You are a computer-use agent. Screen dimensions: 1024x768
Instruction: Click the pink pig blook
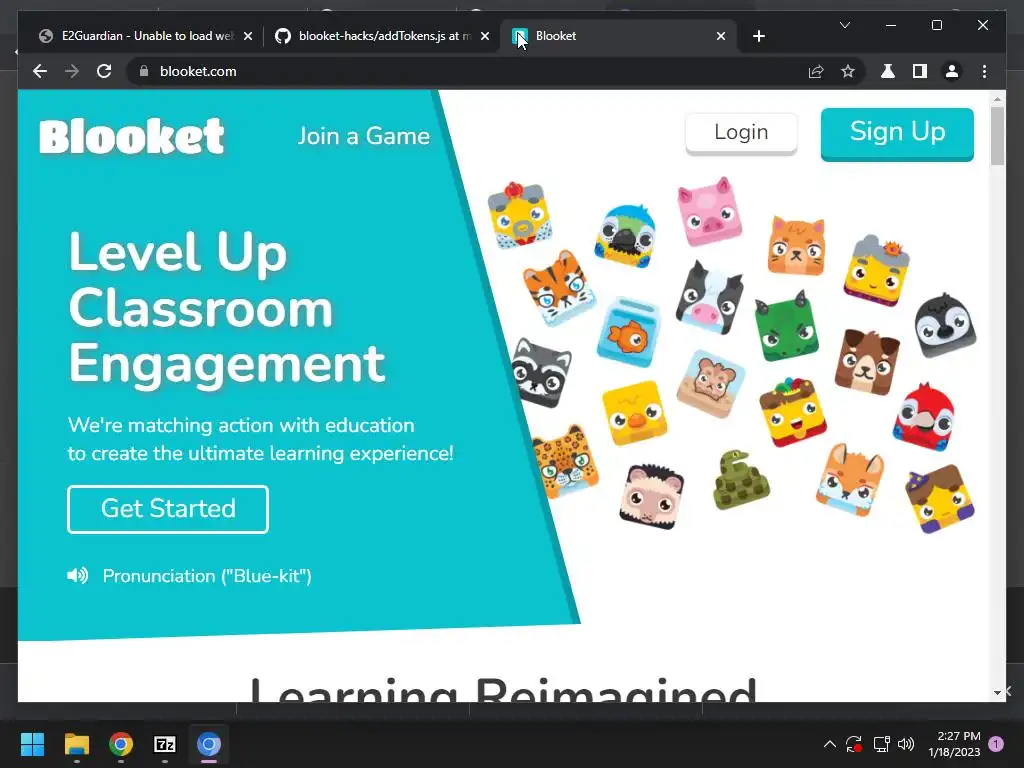709,212
